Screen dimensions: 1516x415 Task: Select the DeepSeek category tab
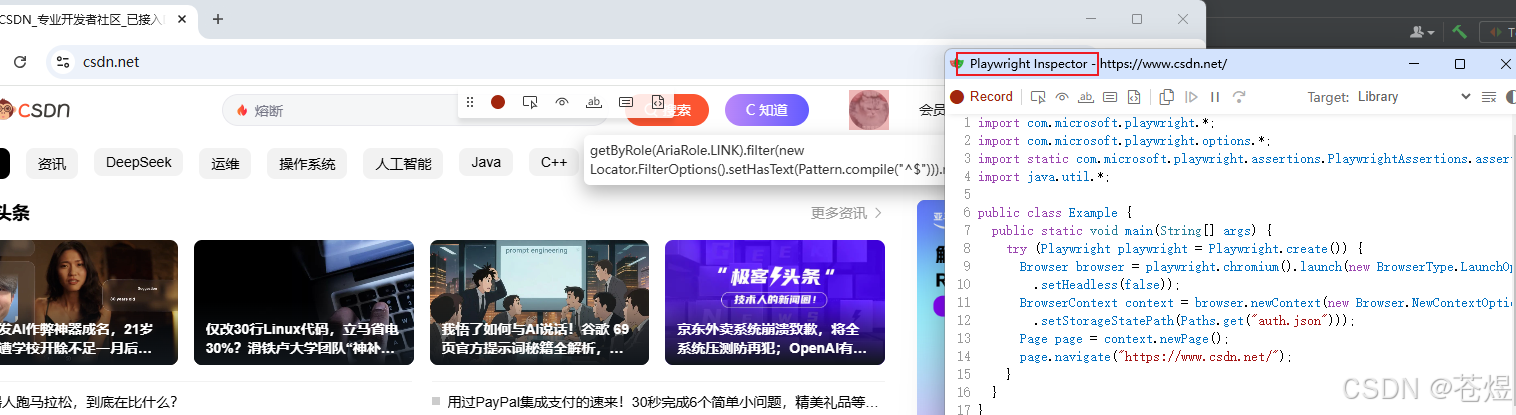139,162
